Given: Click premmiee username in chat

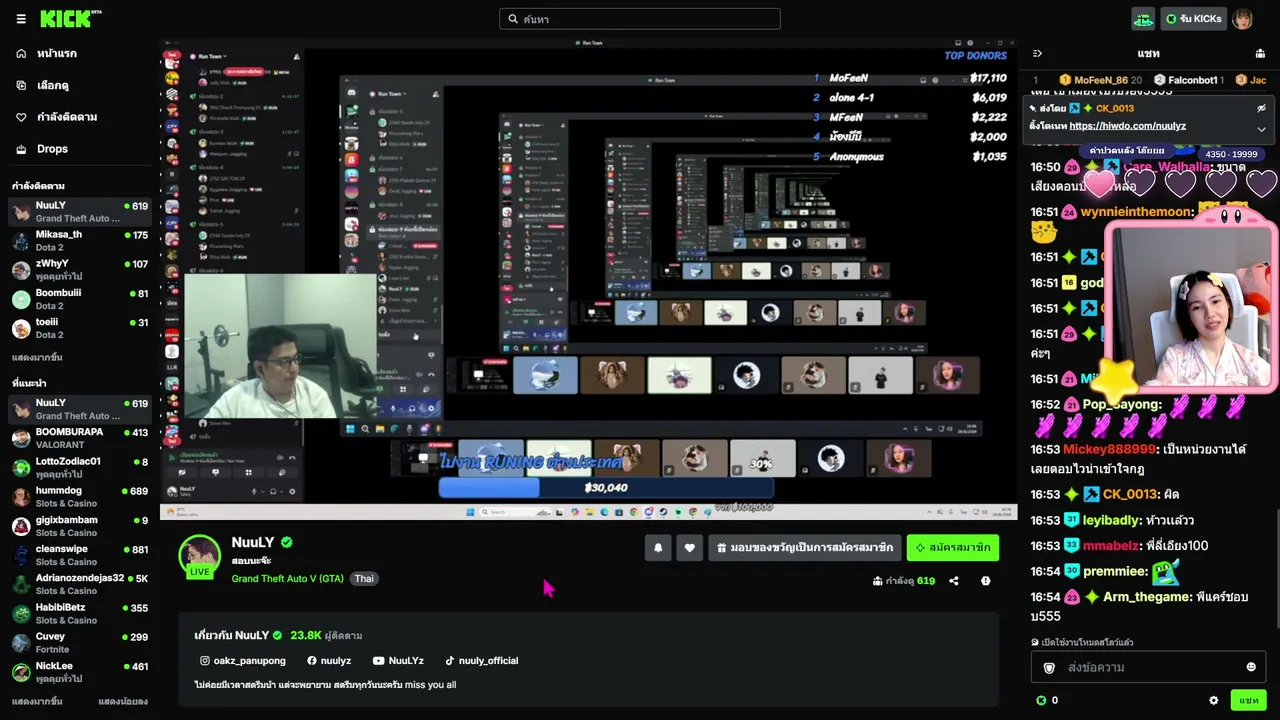Looking at the screenshot, I should (x=1114, y=572).
